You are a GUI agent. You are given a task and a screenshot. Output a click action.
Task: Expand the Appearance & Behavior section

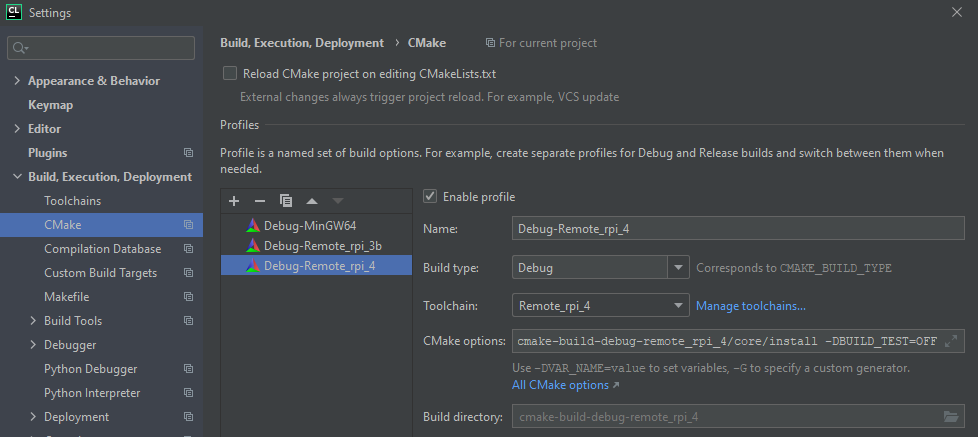pos(17,81)
